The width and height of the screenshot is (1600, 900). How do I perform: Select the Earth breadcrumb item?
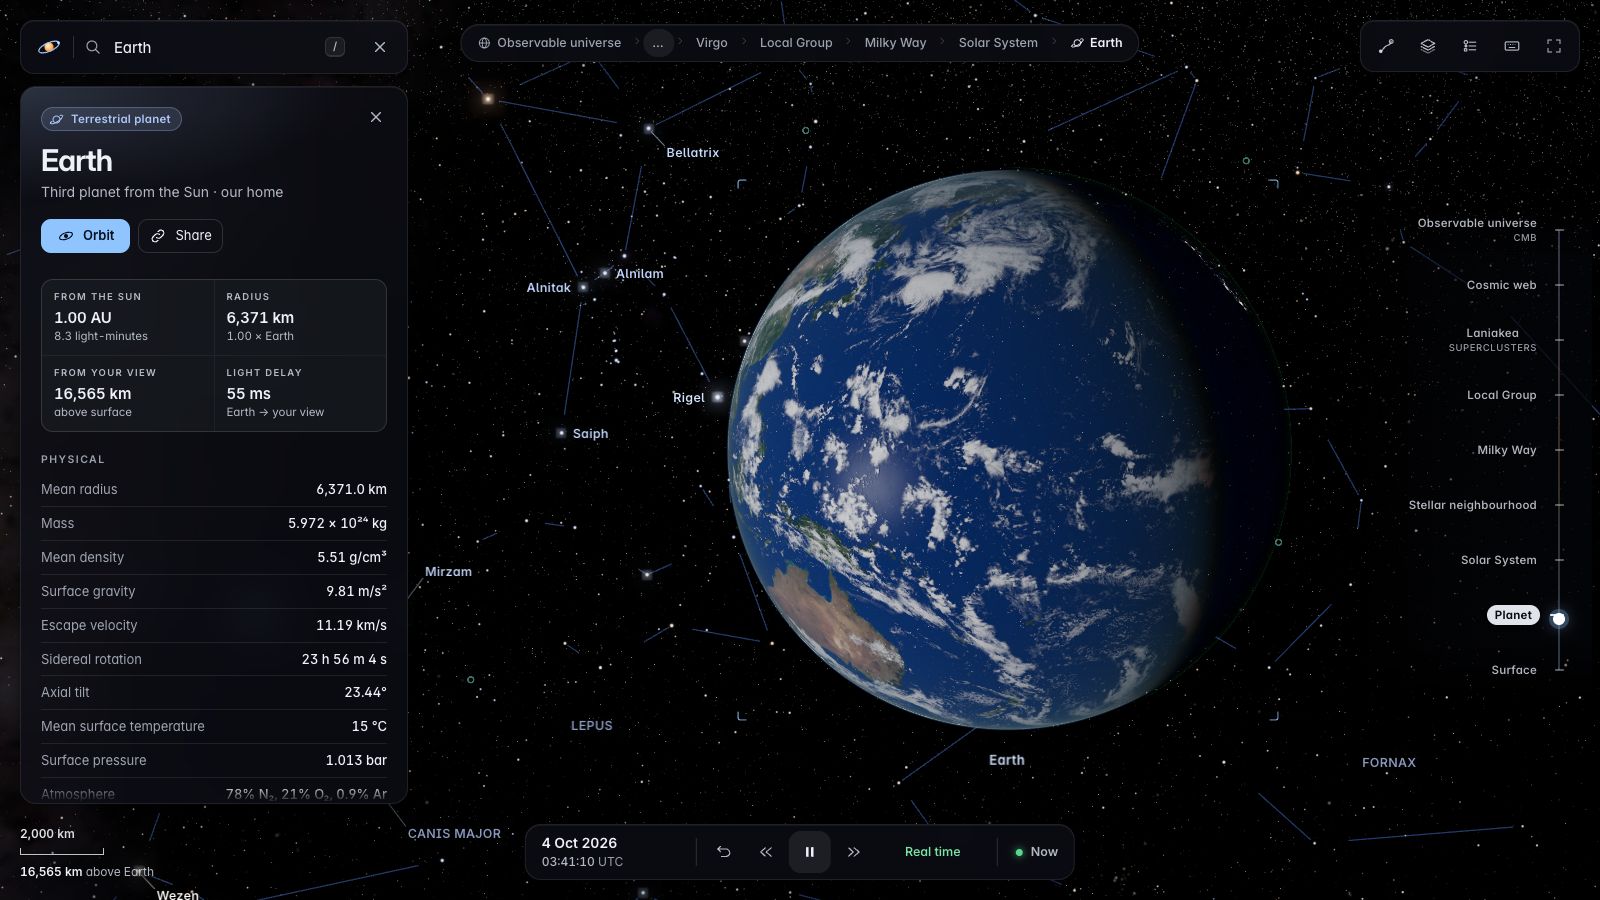point(1097,43)
